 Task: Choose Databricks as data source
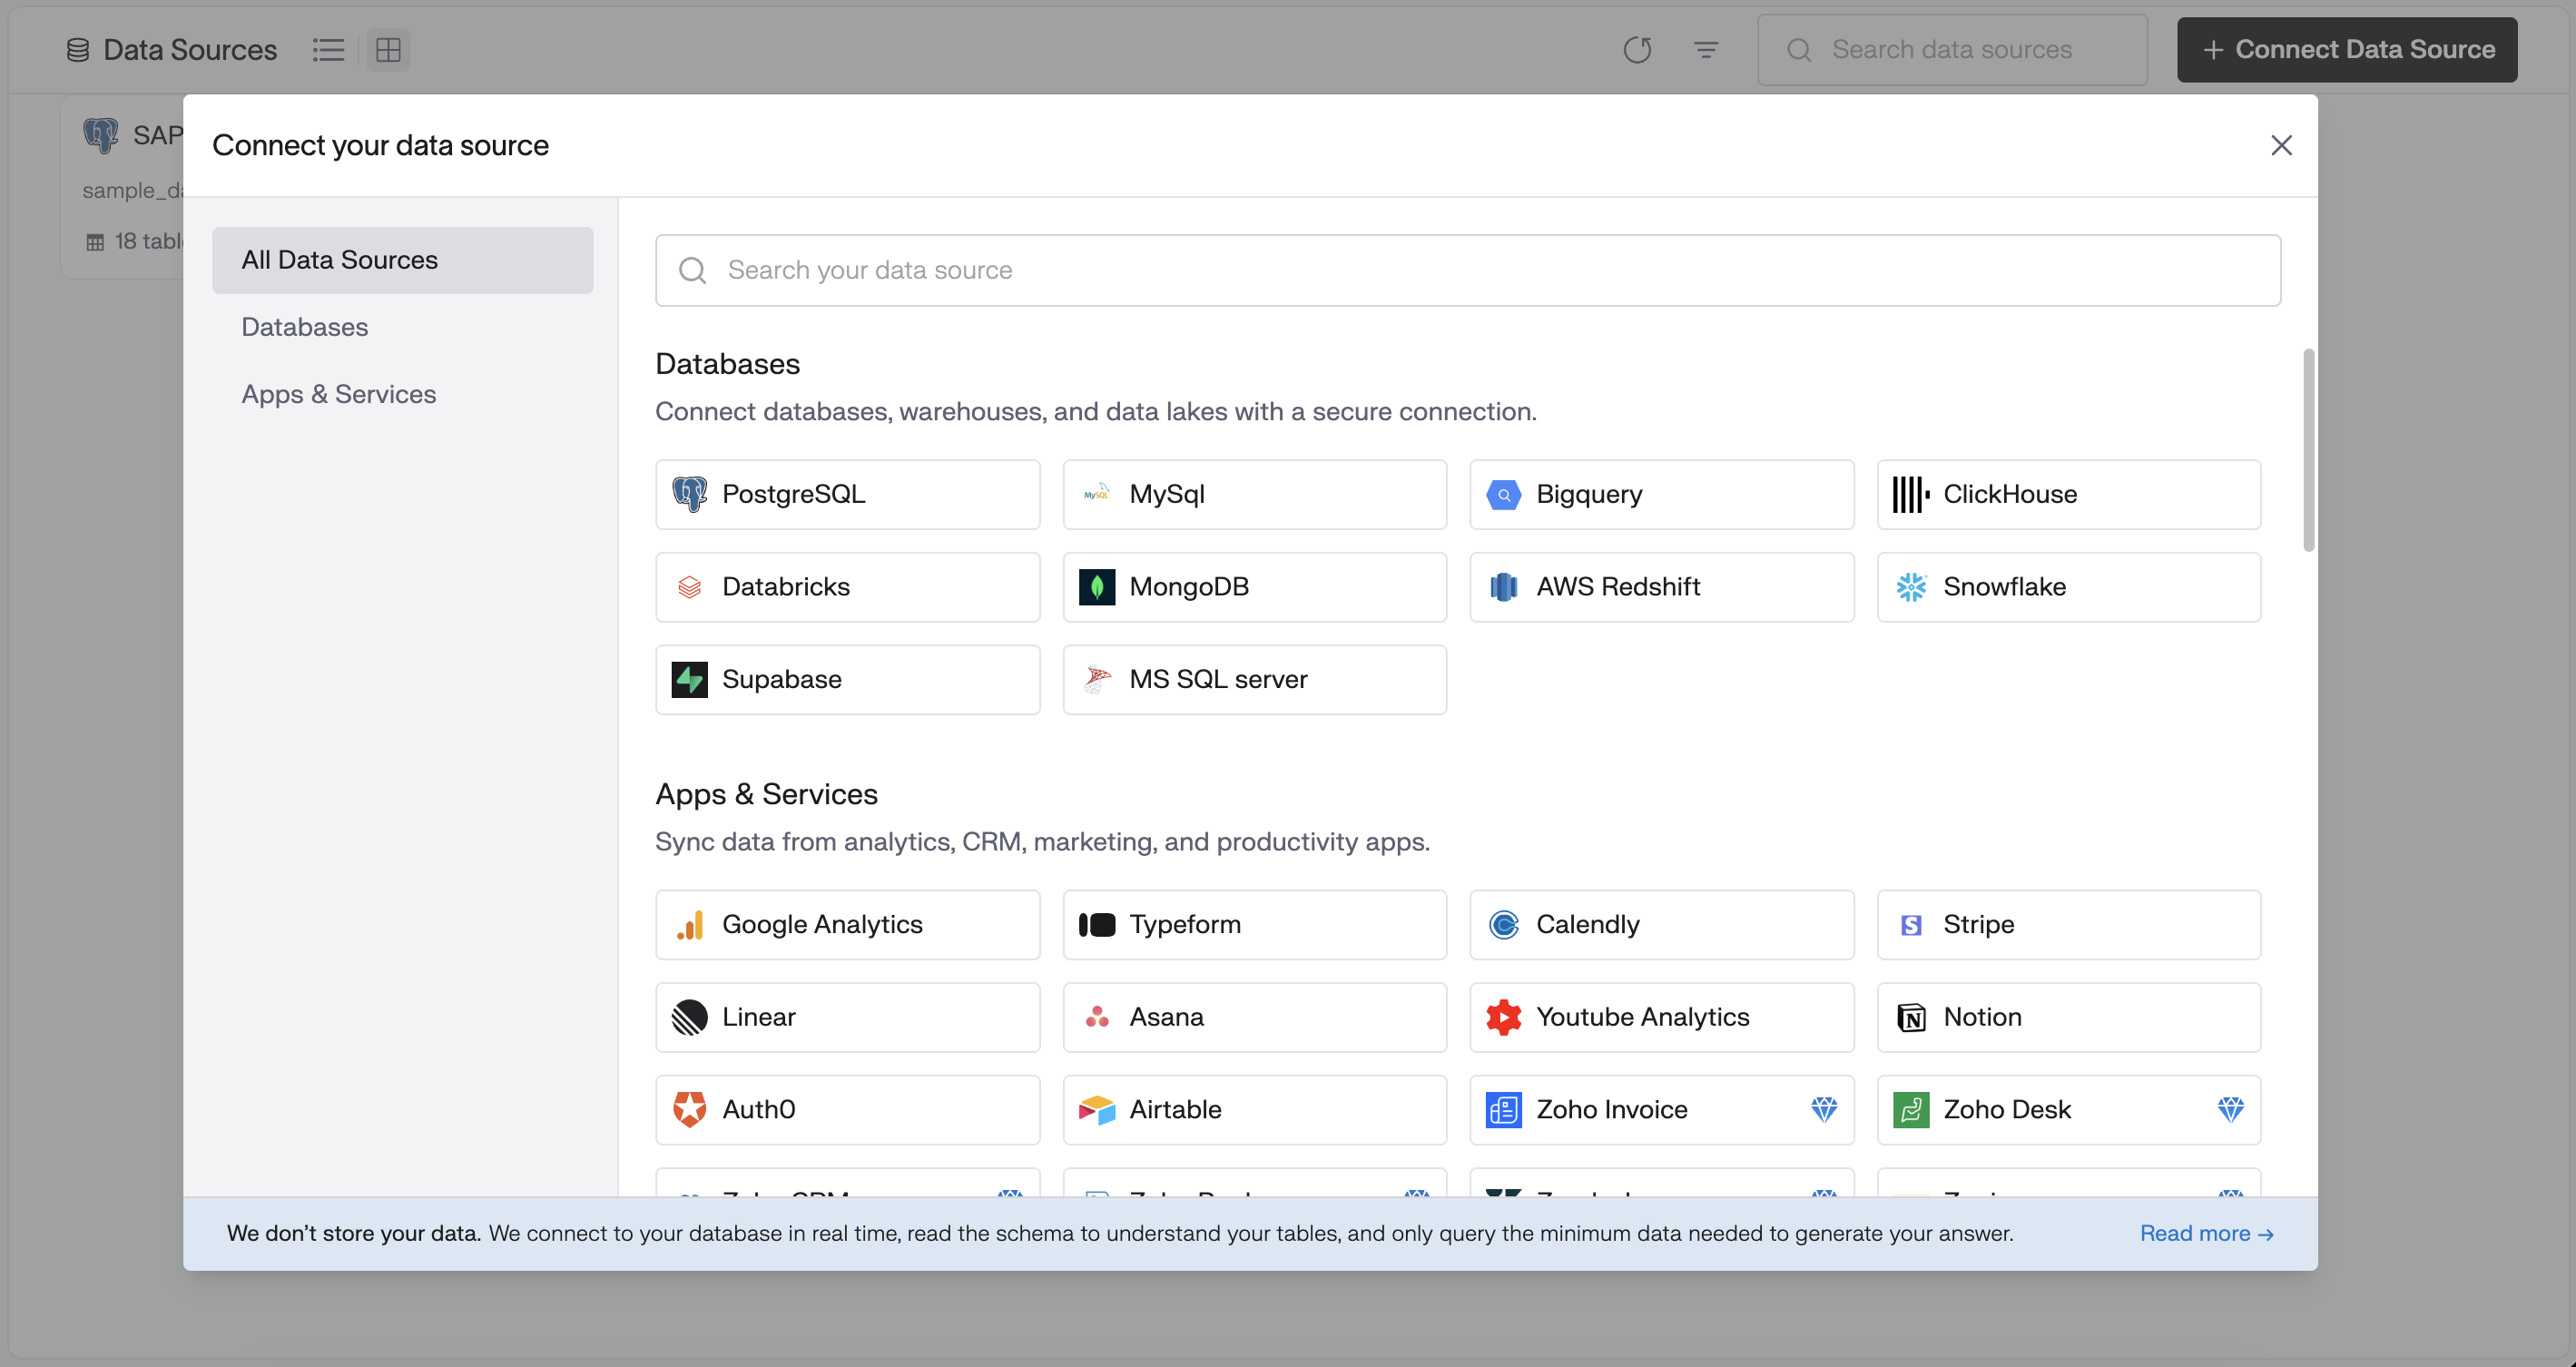click(x=847, y=587)
